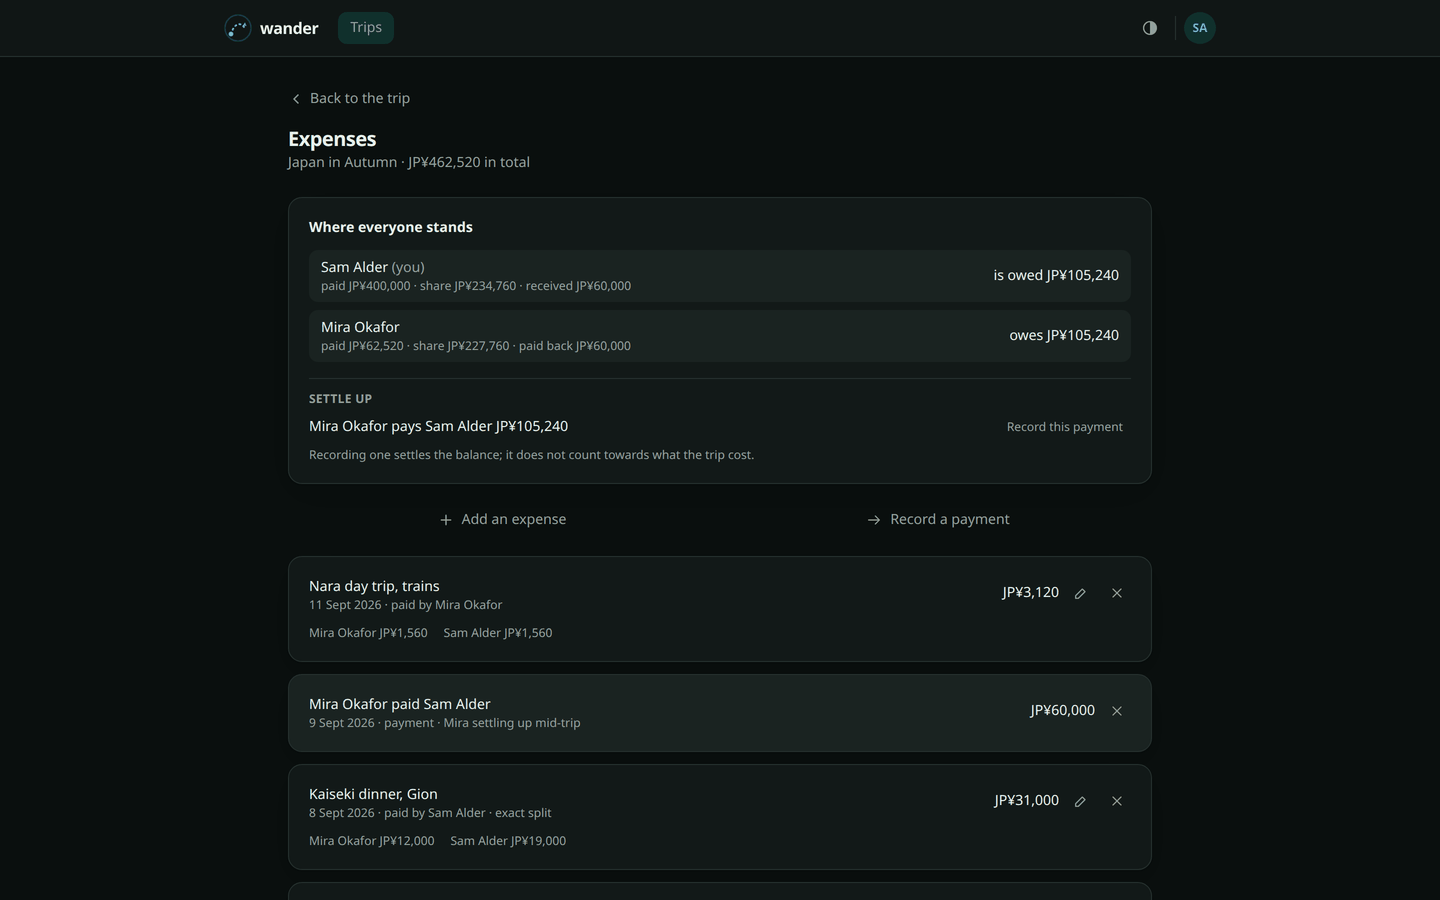Click Add an expense
Viewport: 1440px width, 900px height.
503,519
